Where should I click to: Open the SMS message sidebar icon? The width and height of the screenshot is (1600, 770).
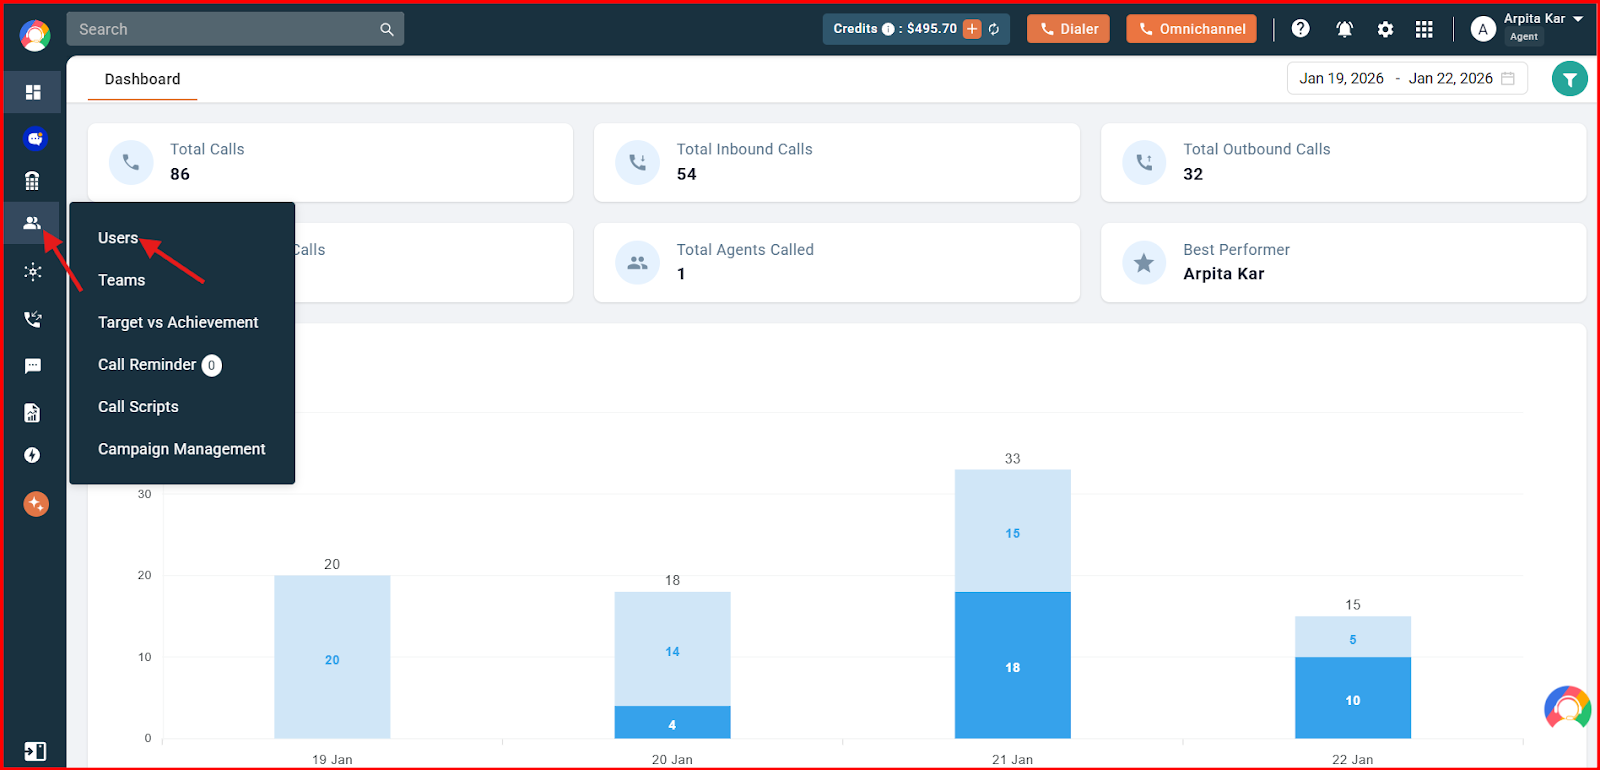pos(33,366)
